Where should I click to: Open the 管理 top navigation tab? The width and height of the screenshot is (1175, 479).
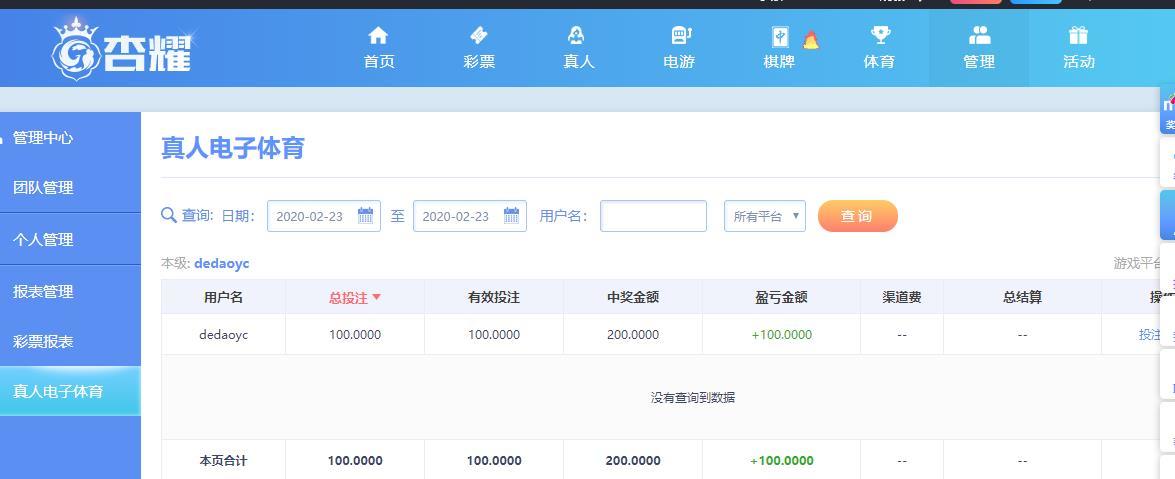(978, 47)
